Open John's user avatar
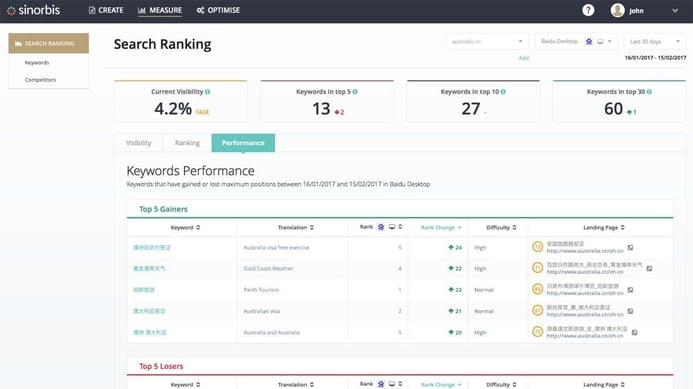This screenshot has width=693, height=389. (617, 10)
